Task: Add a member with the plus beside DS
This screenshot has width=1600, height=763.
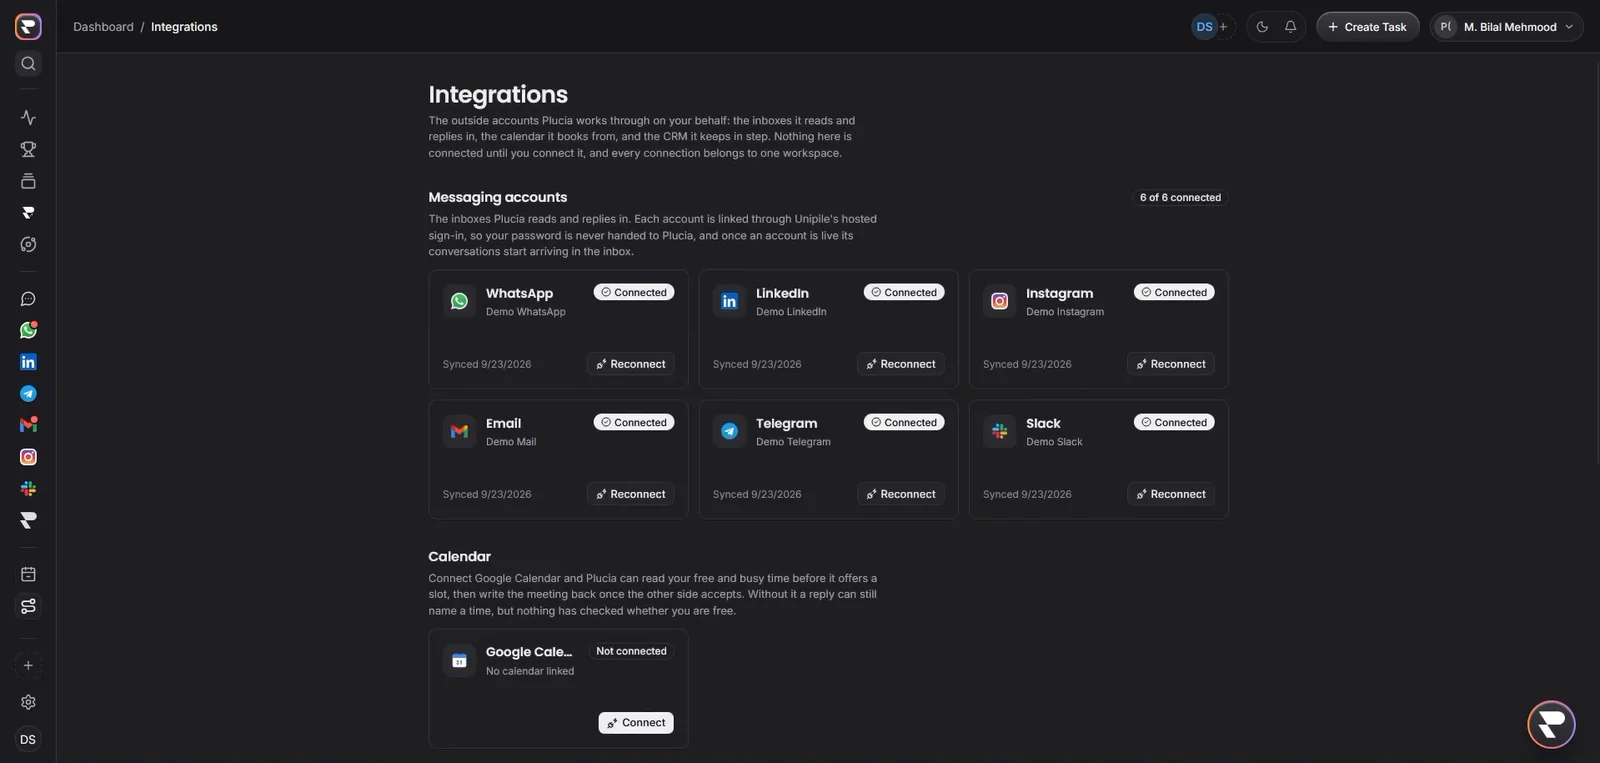Action: tap(1223, 27)
